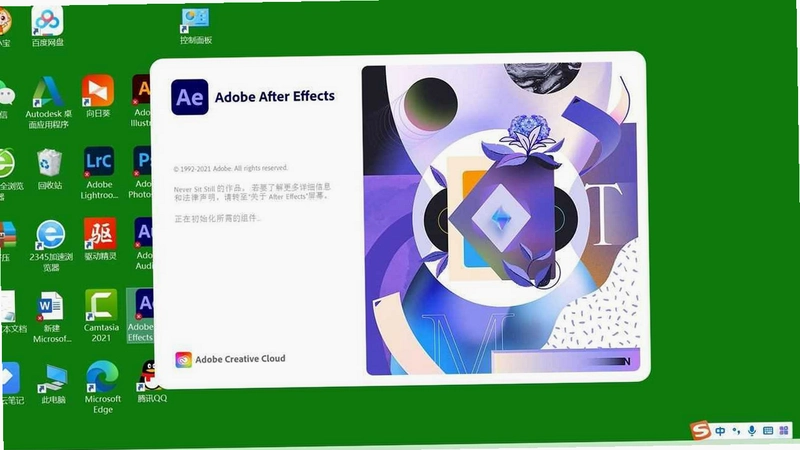Click the 'Adobe After Effects' splash title
This screenshot has height=450, width=800.
274,96
